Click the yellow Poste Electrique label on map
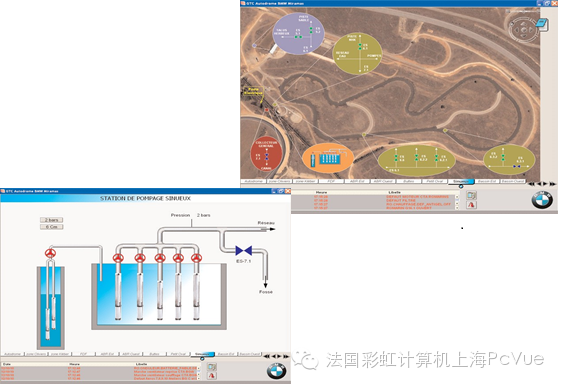Viewport: 561px width, 387px height. point(254,91)
